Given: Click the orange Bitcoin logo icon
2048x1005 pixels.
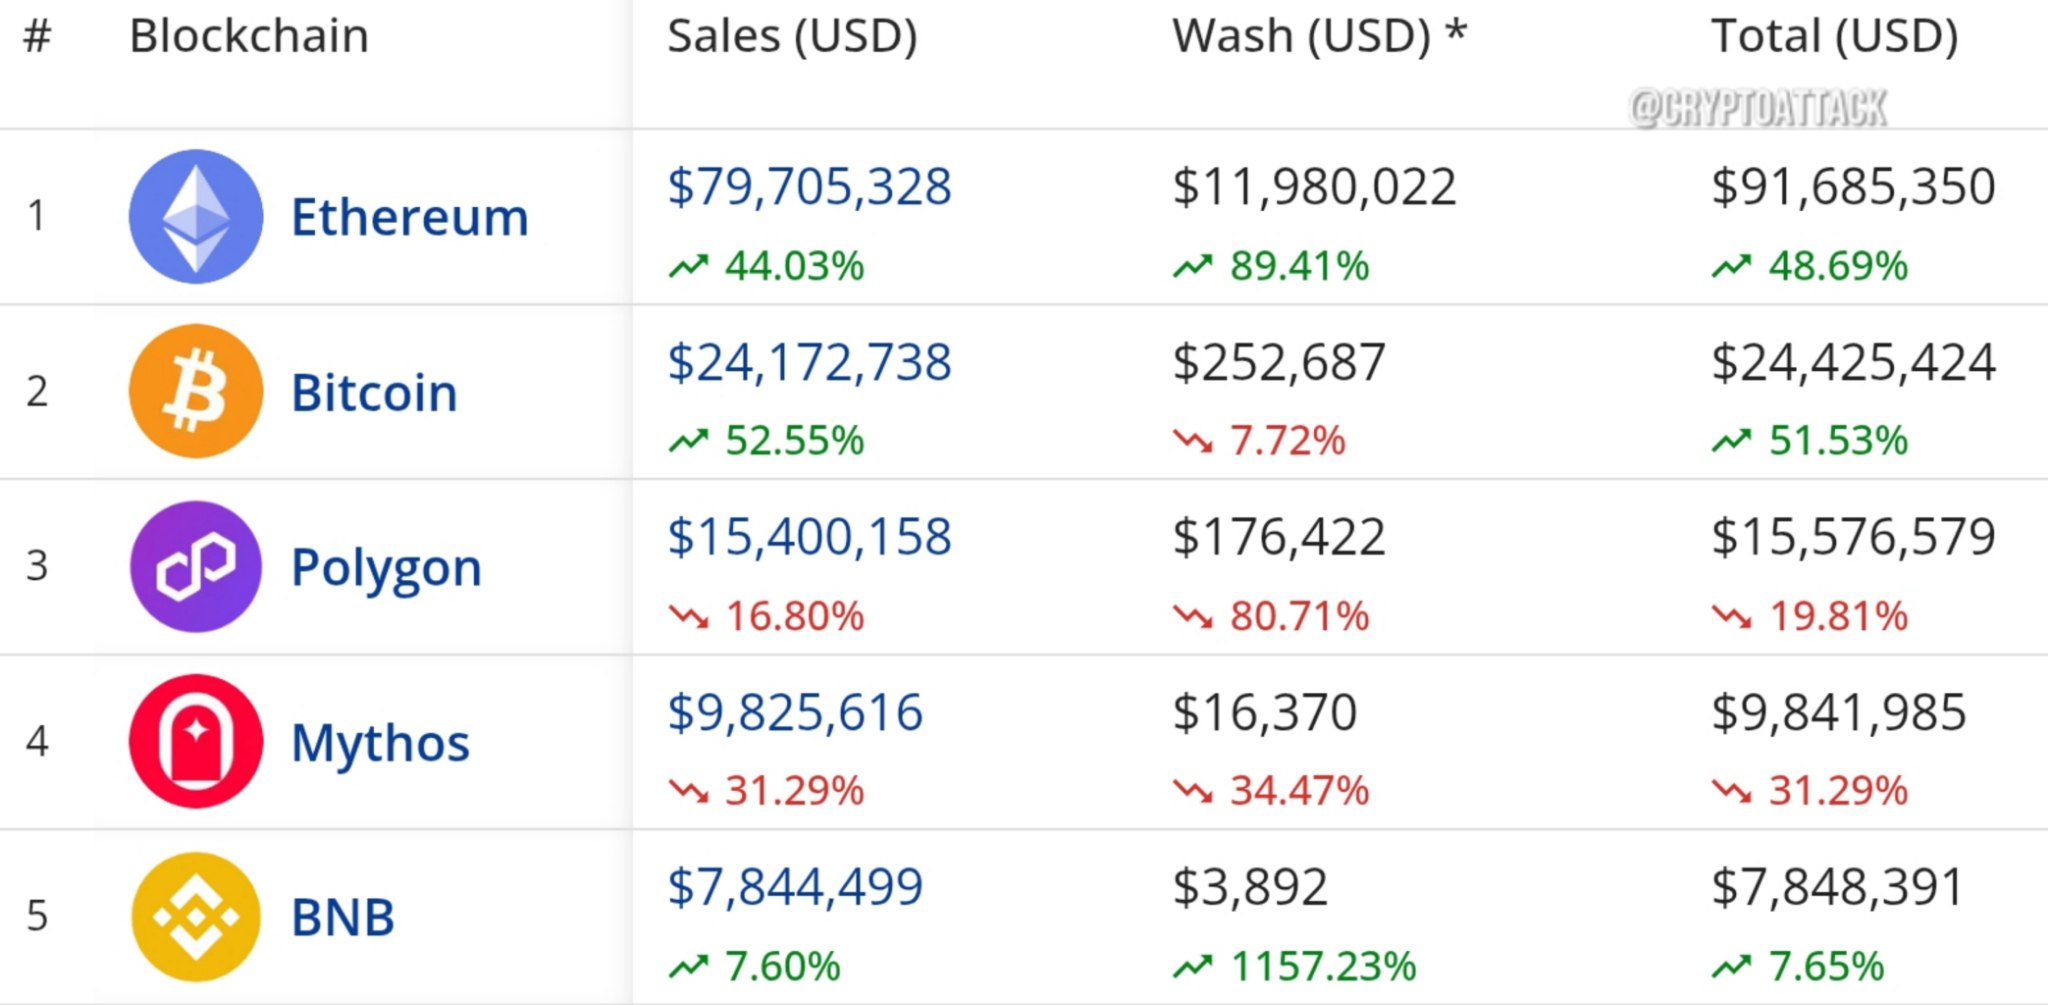Looking at the screenshot, I should click(196, 391).
